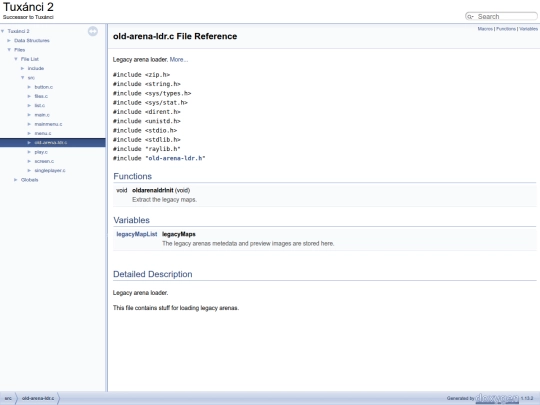Open screen.c in the file tree
The width and height of the screenshot is (540, 405).
point(44,161)
